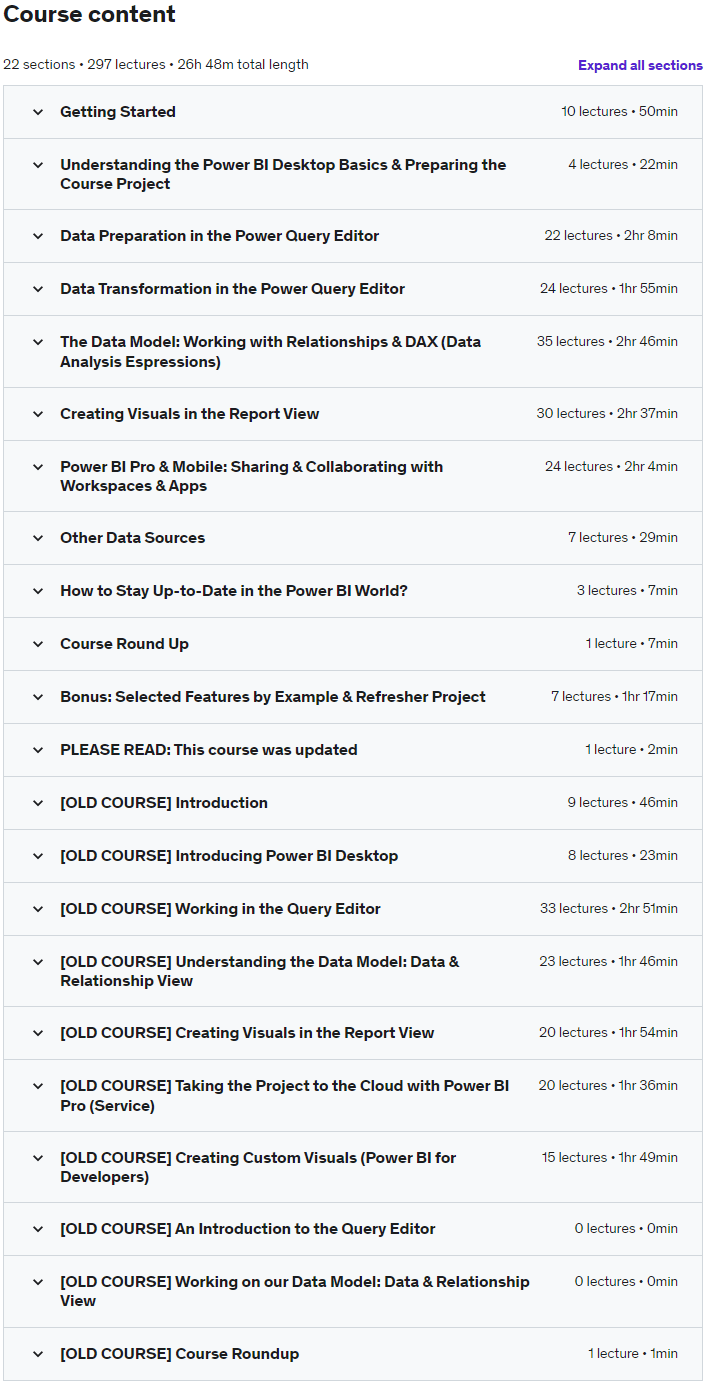Screen dimensions: 709x1389
Task: Open [OLD COURSE] Introducing Power BI Desktop
Action: pos(229,856)
